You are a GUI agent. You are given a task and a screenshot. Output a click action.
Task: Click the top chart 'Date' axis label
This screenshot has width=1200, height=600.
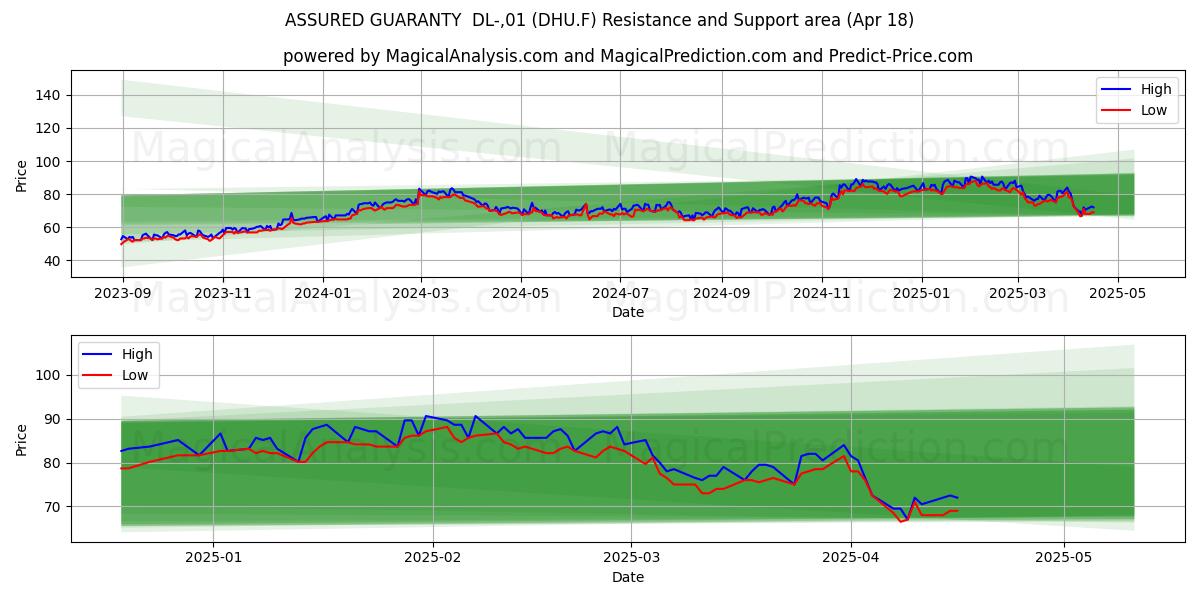pyautogui.click(x=628, y=313)
